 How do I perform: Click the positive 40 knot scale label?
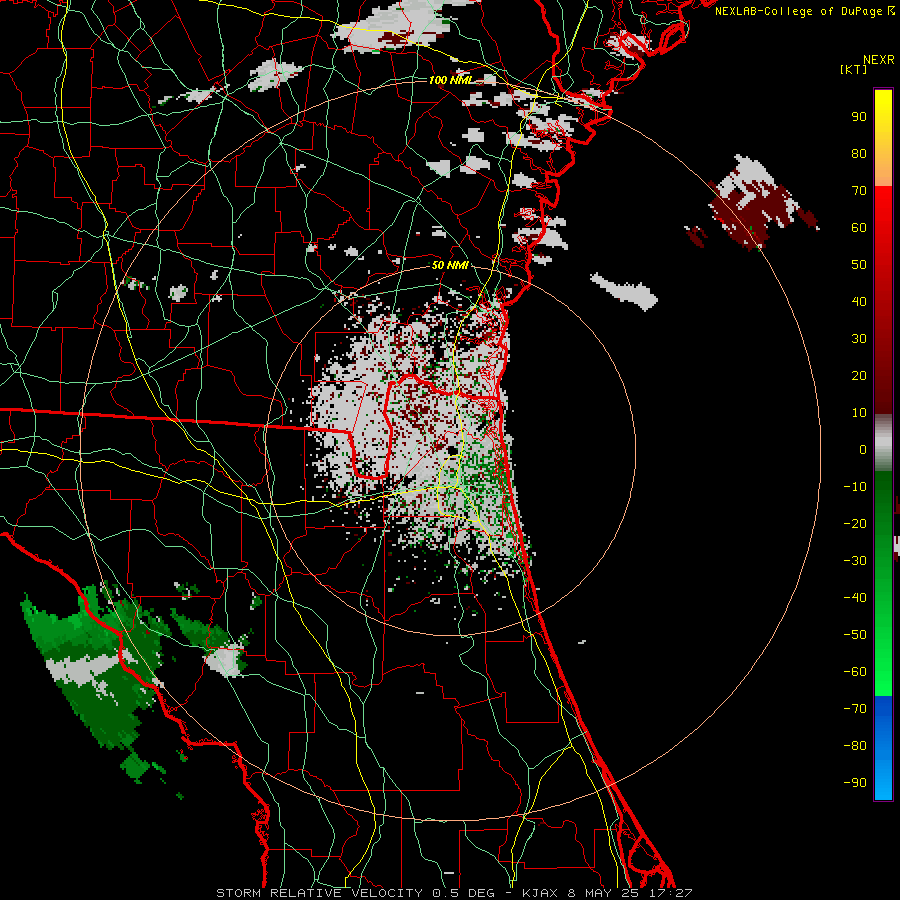(x=859, y=301)
